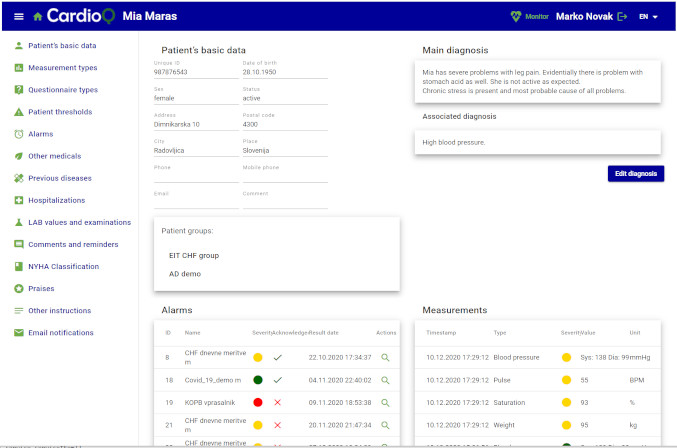Click the LAB values flask icon
Image resolution: width=677 pixels, height=448 pixels.
[19, 222]
